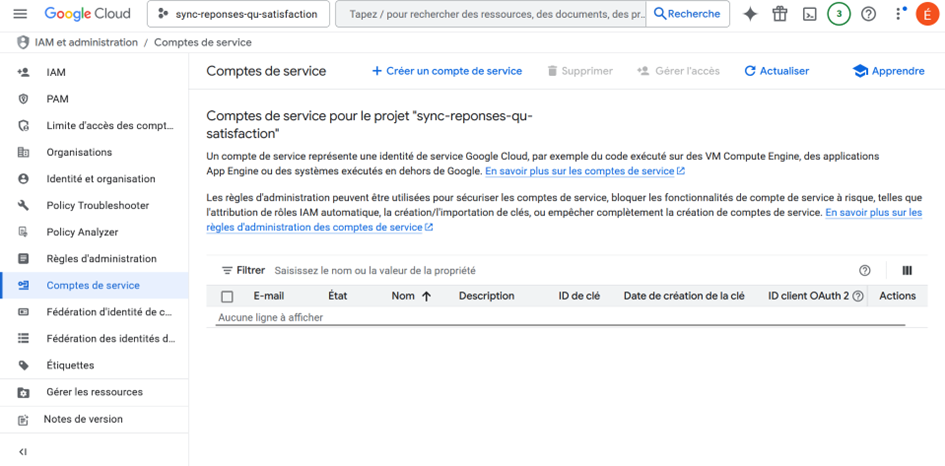Image resolution: width=945 pixels, height=466 pixels.
Task: Click the Filtrer filter icon
Action: (227, 271)
